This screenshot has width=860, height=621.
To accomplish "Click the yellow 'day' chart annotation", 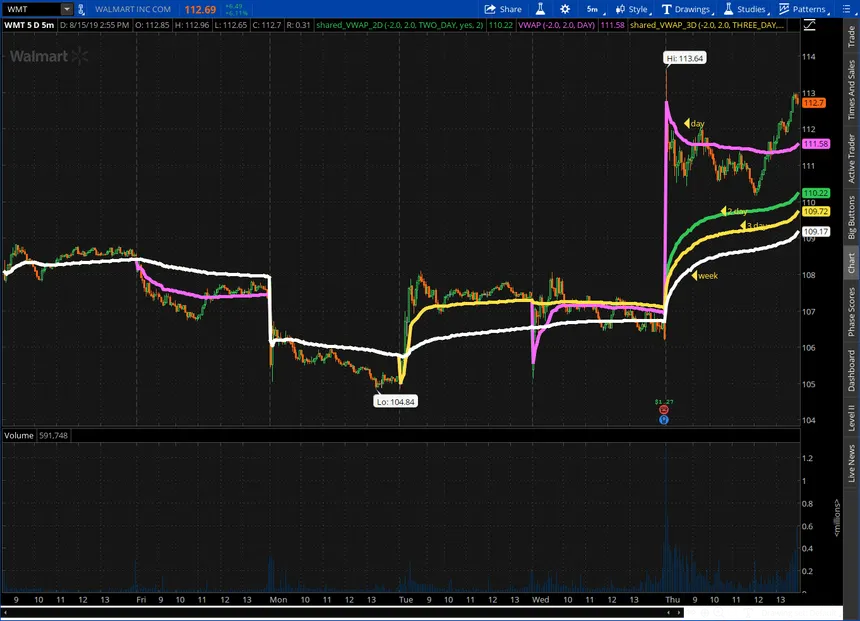I will pyautogui.click(x=694, y=123).
